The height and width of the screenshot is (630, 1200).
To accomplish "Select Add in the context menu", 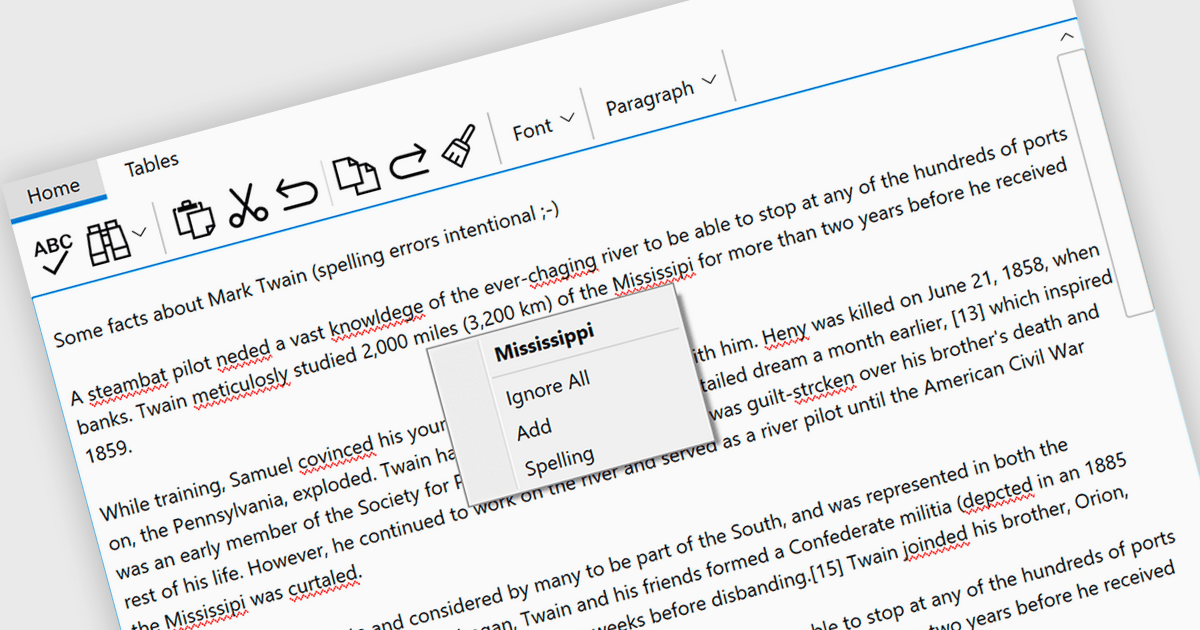I will [x=534, y=431].
